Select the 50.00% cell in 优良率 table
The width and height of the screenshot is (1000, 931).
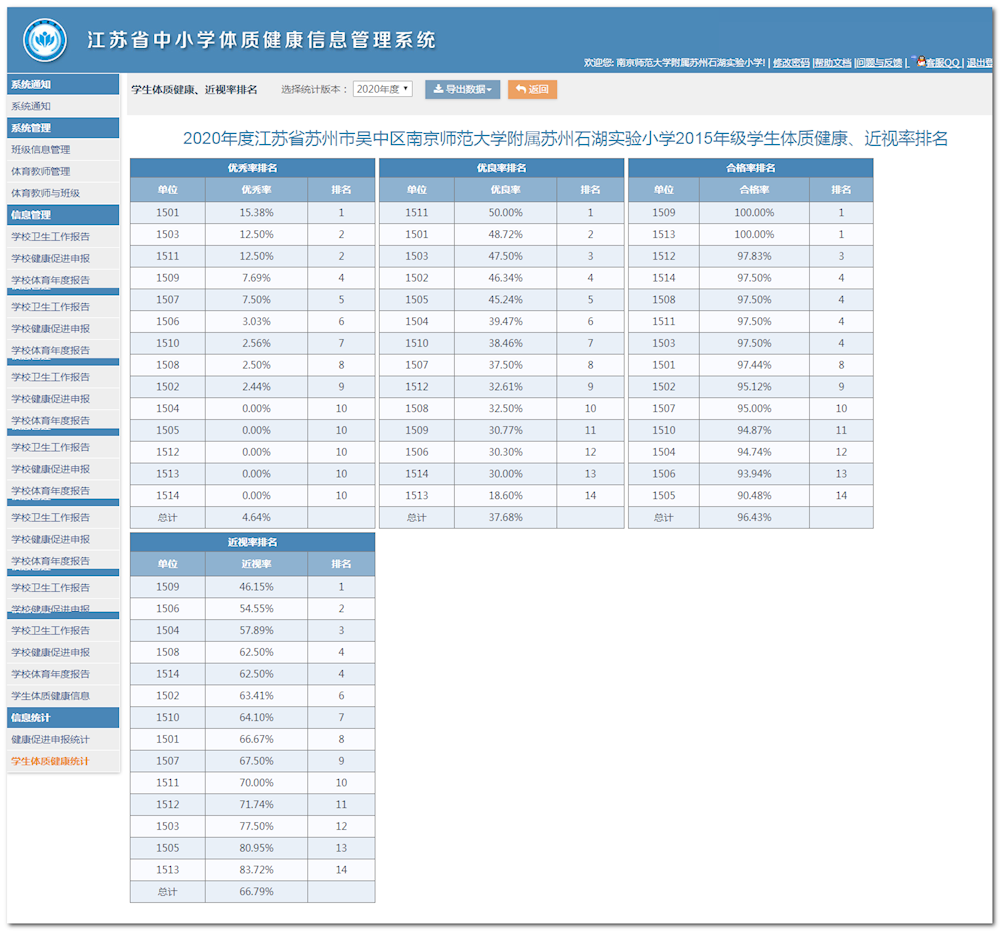pyautogui.click(x=506, y=212)
